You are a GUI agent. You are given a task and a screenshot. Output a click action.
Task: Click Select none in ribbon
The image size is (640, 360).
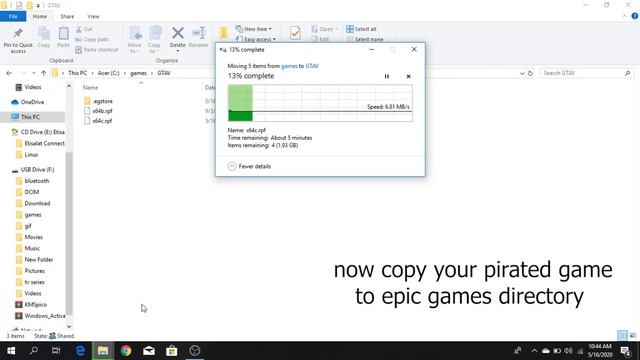coord(364,39)
